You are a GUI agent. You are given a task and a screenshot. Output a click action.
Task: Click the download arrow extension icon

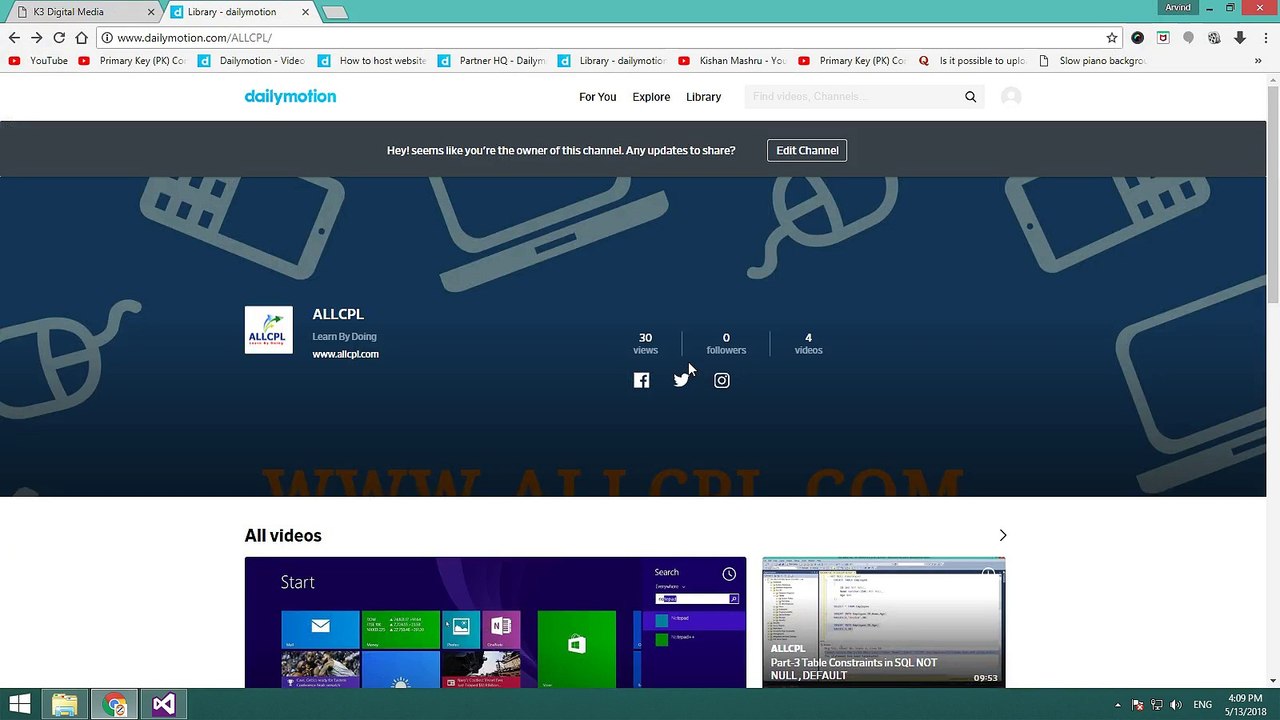pos(1240,38)
